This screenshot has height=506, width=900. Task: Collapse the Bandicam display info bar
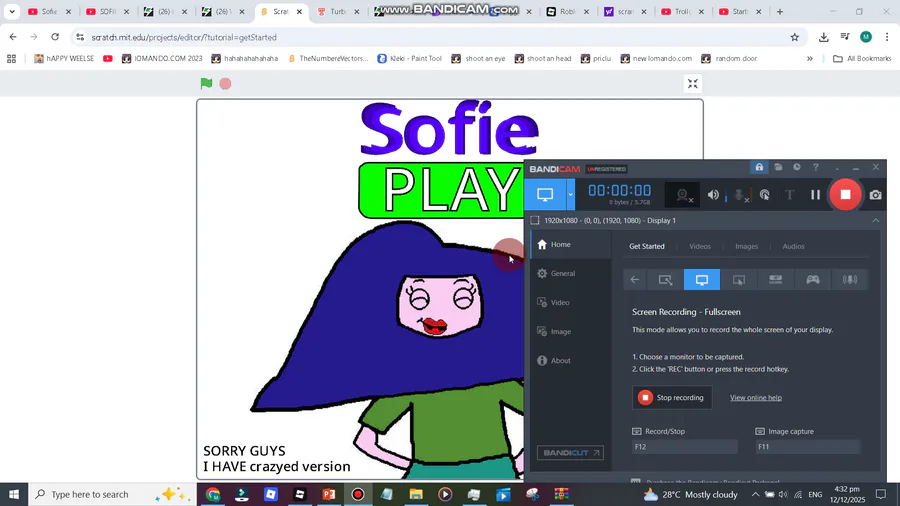coord(875,220)
